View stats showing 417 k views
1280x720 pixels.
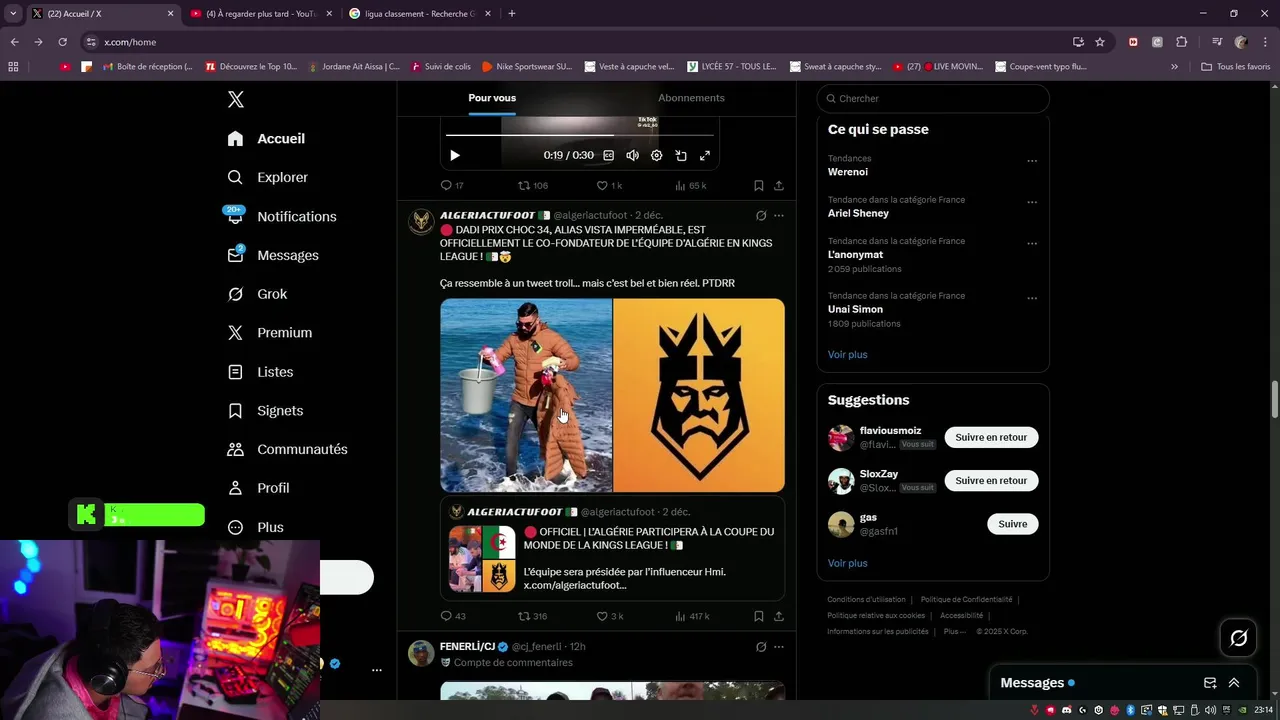coord(692,616)
